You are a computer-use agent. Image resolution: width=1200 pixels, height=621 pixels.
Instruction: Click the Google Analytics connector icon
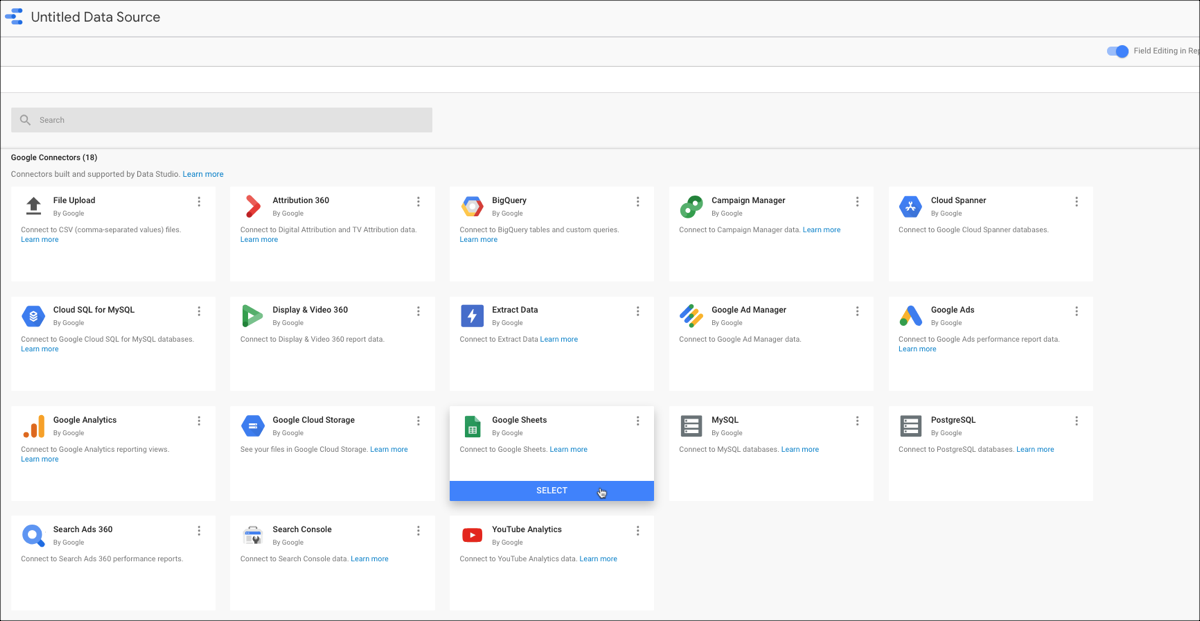coord(33,427)
